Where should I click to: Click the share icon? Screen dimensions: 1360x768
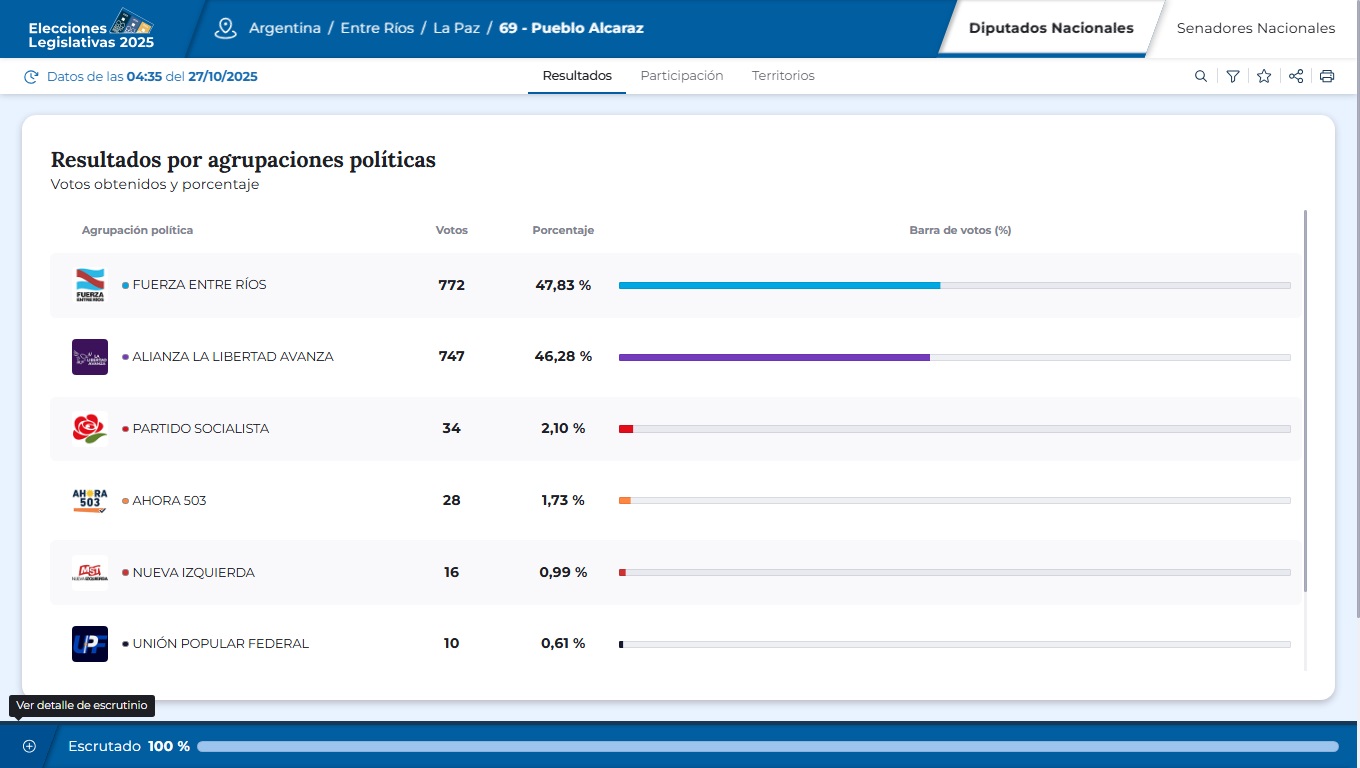pyautogui.click(x=1296, y=76)
